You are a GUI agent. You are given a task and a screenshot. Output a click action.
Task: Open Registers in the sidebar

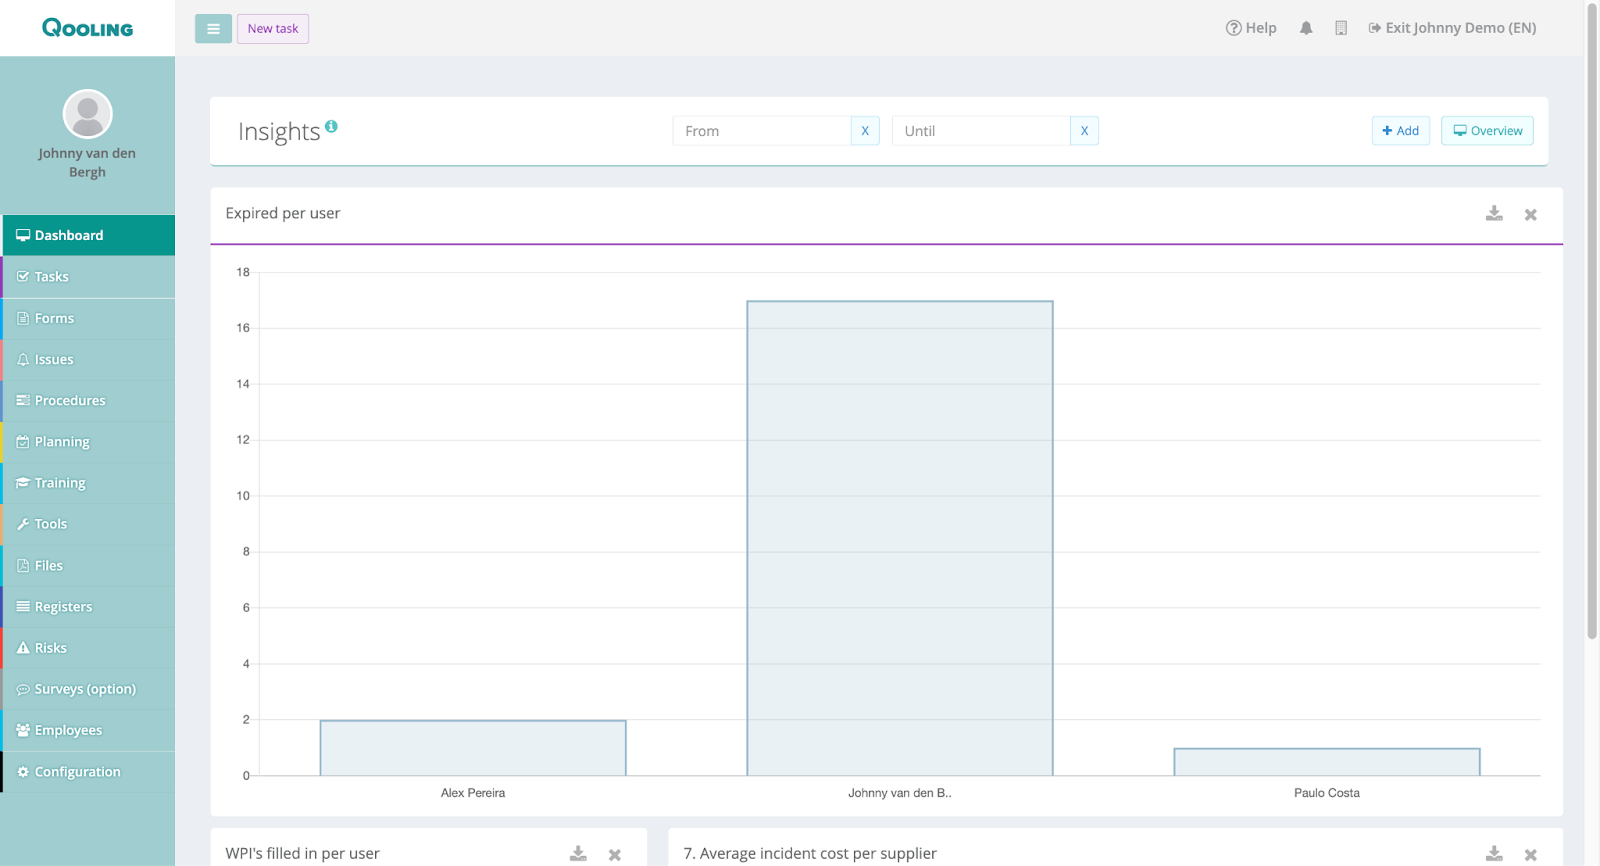point(88,607)
